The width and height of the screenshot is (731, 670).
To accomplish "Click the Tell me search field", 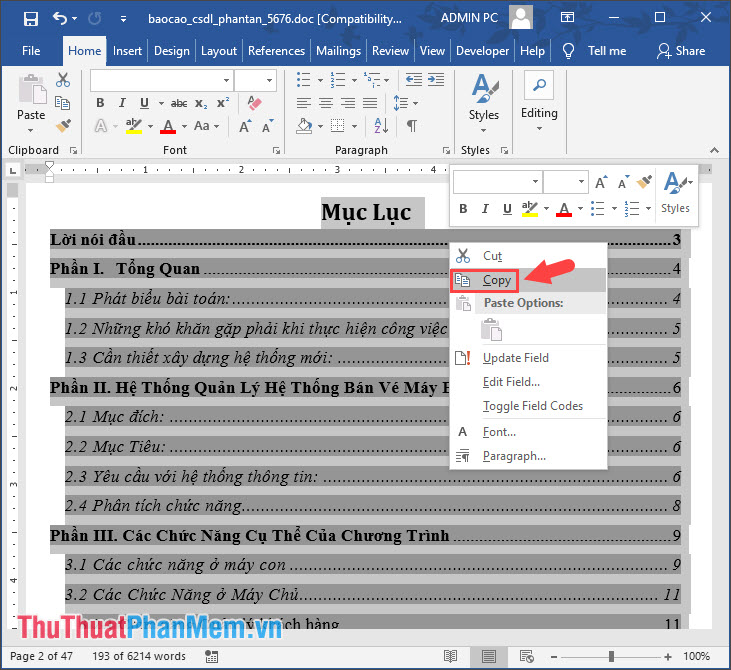I will click(606, 51).
